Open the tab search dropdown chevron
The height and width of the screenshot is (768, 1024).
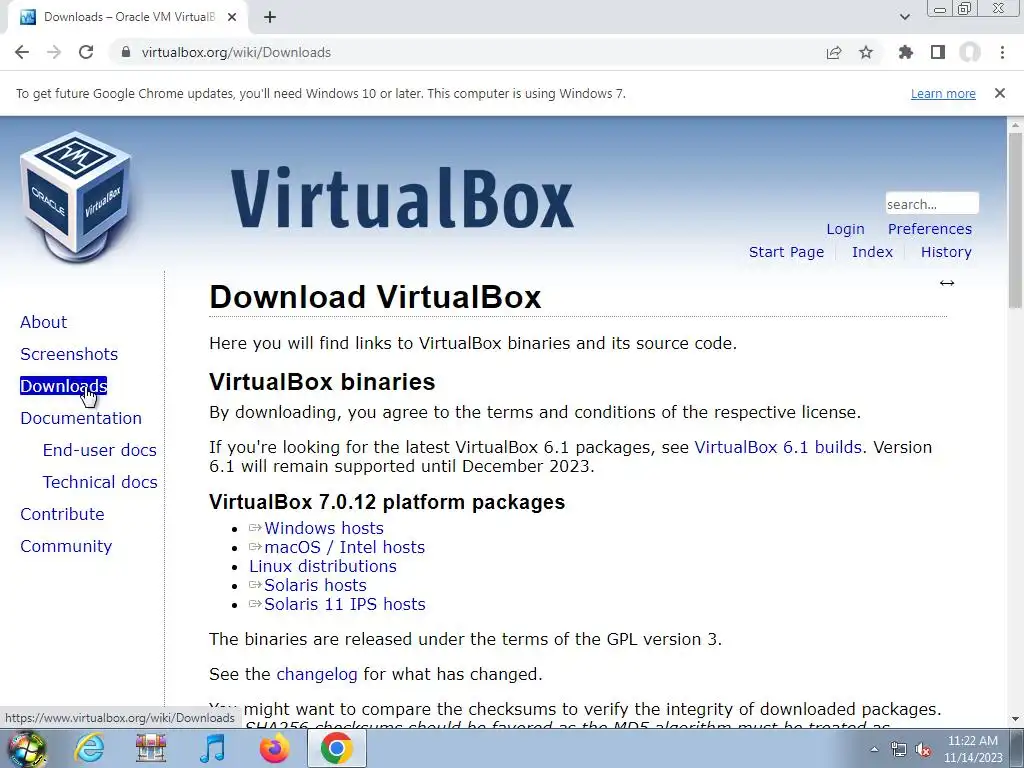click(904, 17)
